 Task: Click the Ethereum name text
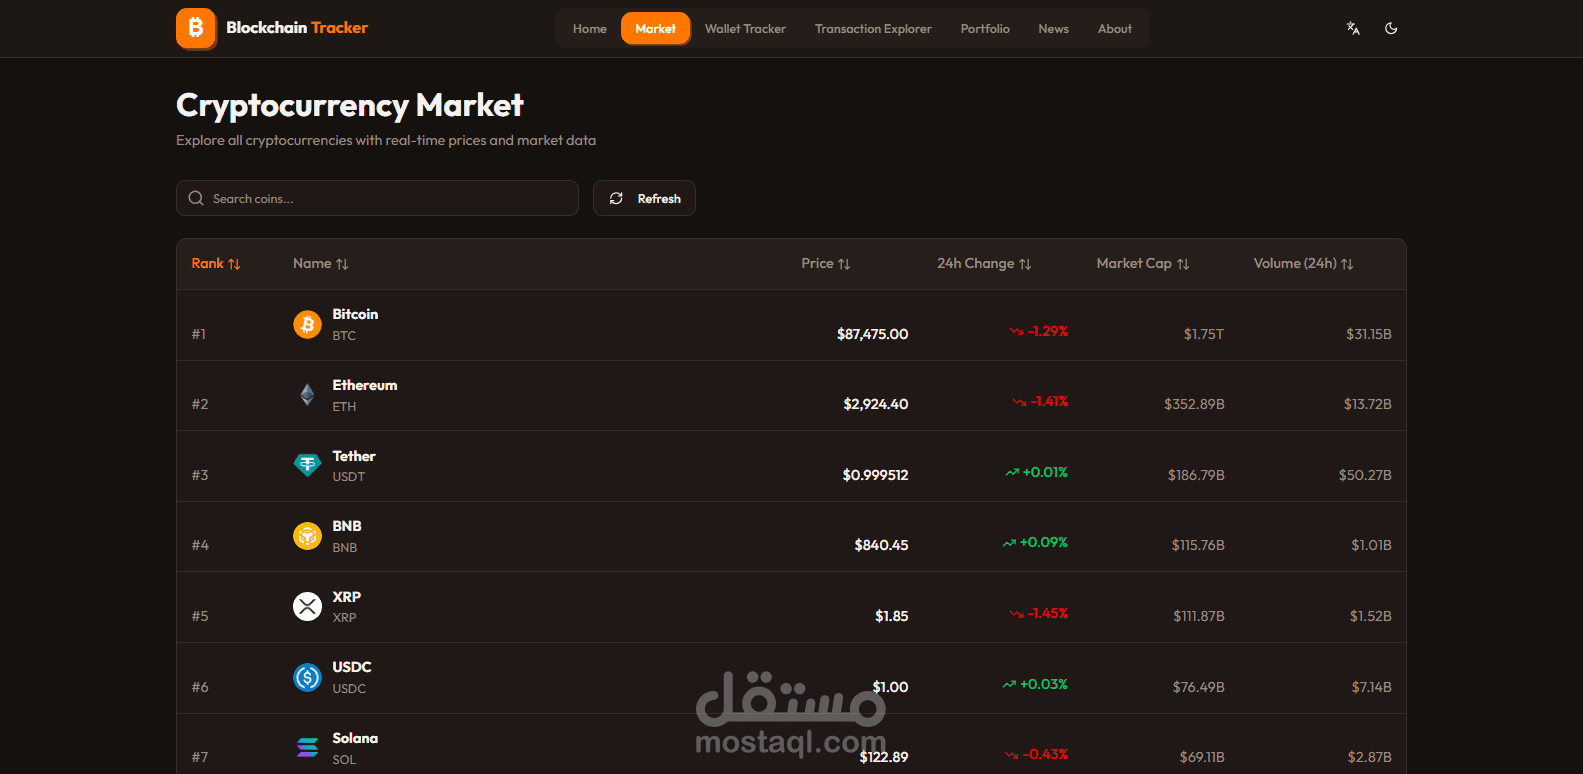click(365, 385)
